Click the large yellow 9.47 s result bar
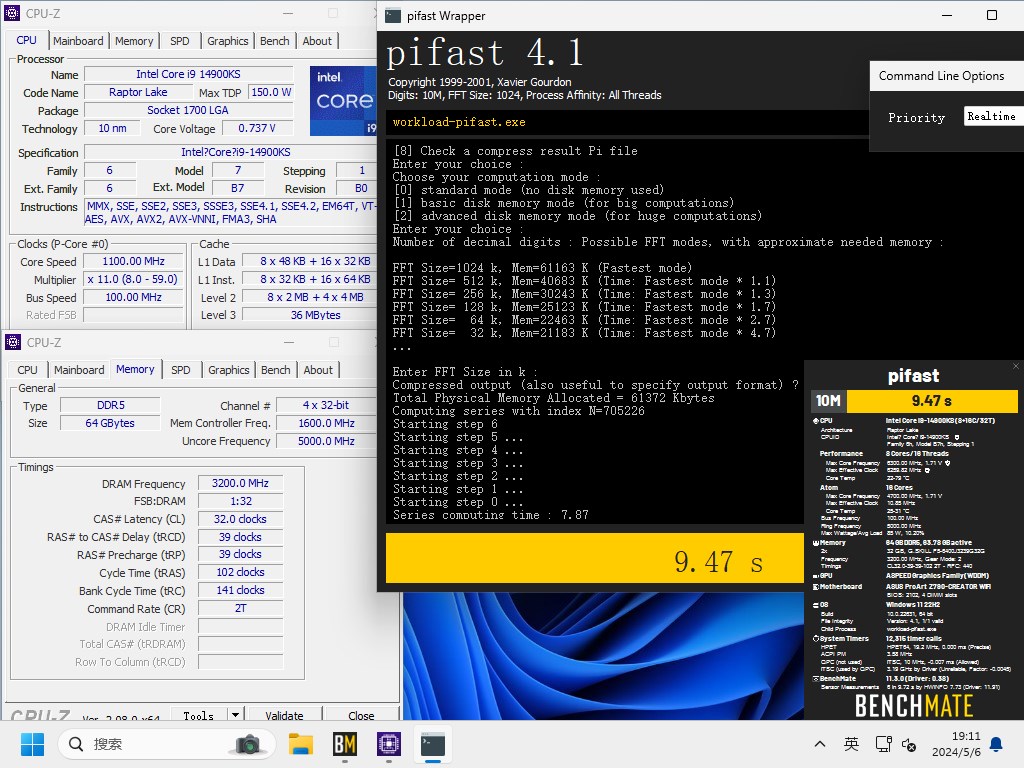 pyautogui.click(x=594, y=558)
